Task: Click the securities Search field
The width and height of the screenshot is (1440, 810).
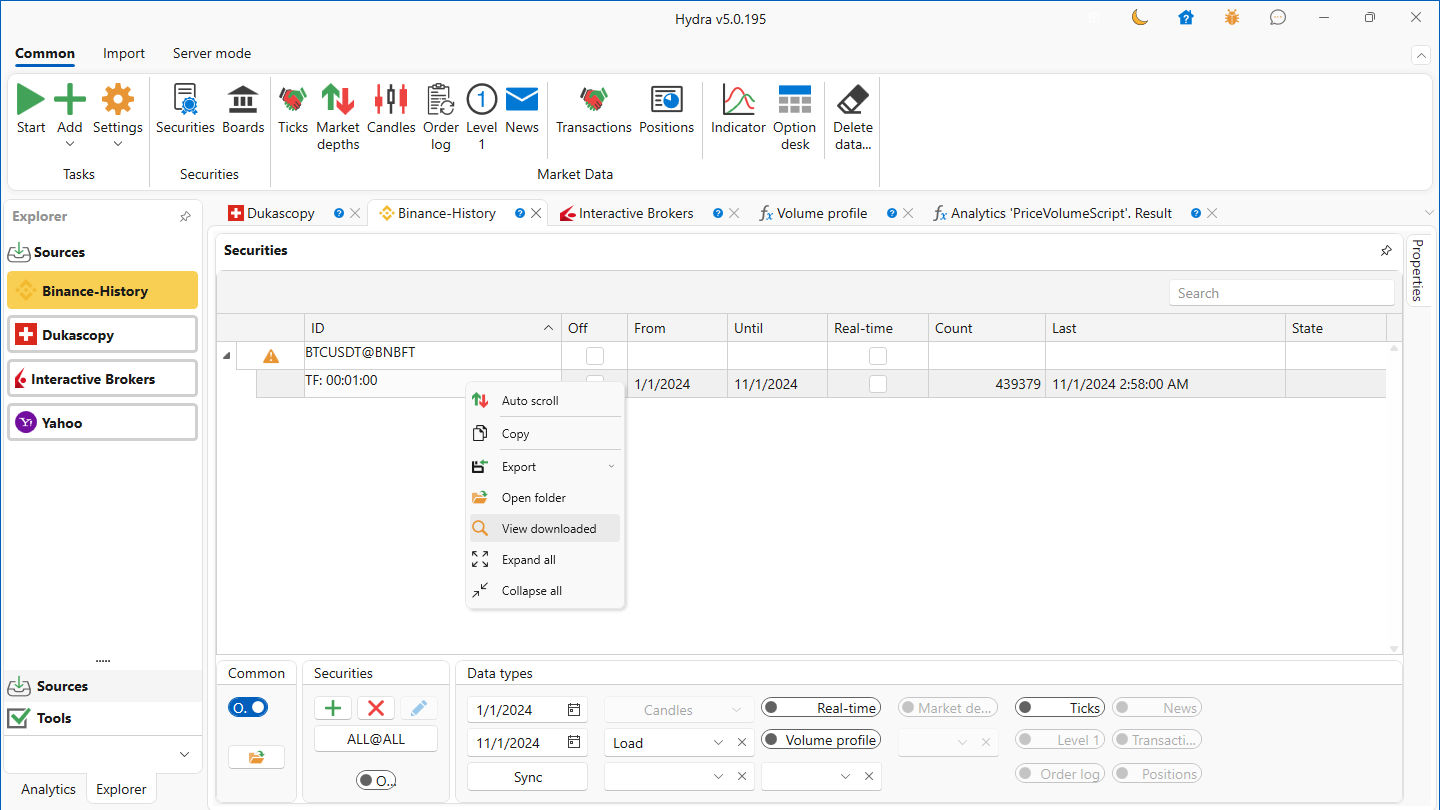Action: coord(1281,293)
